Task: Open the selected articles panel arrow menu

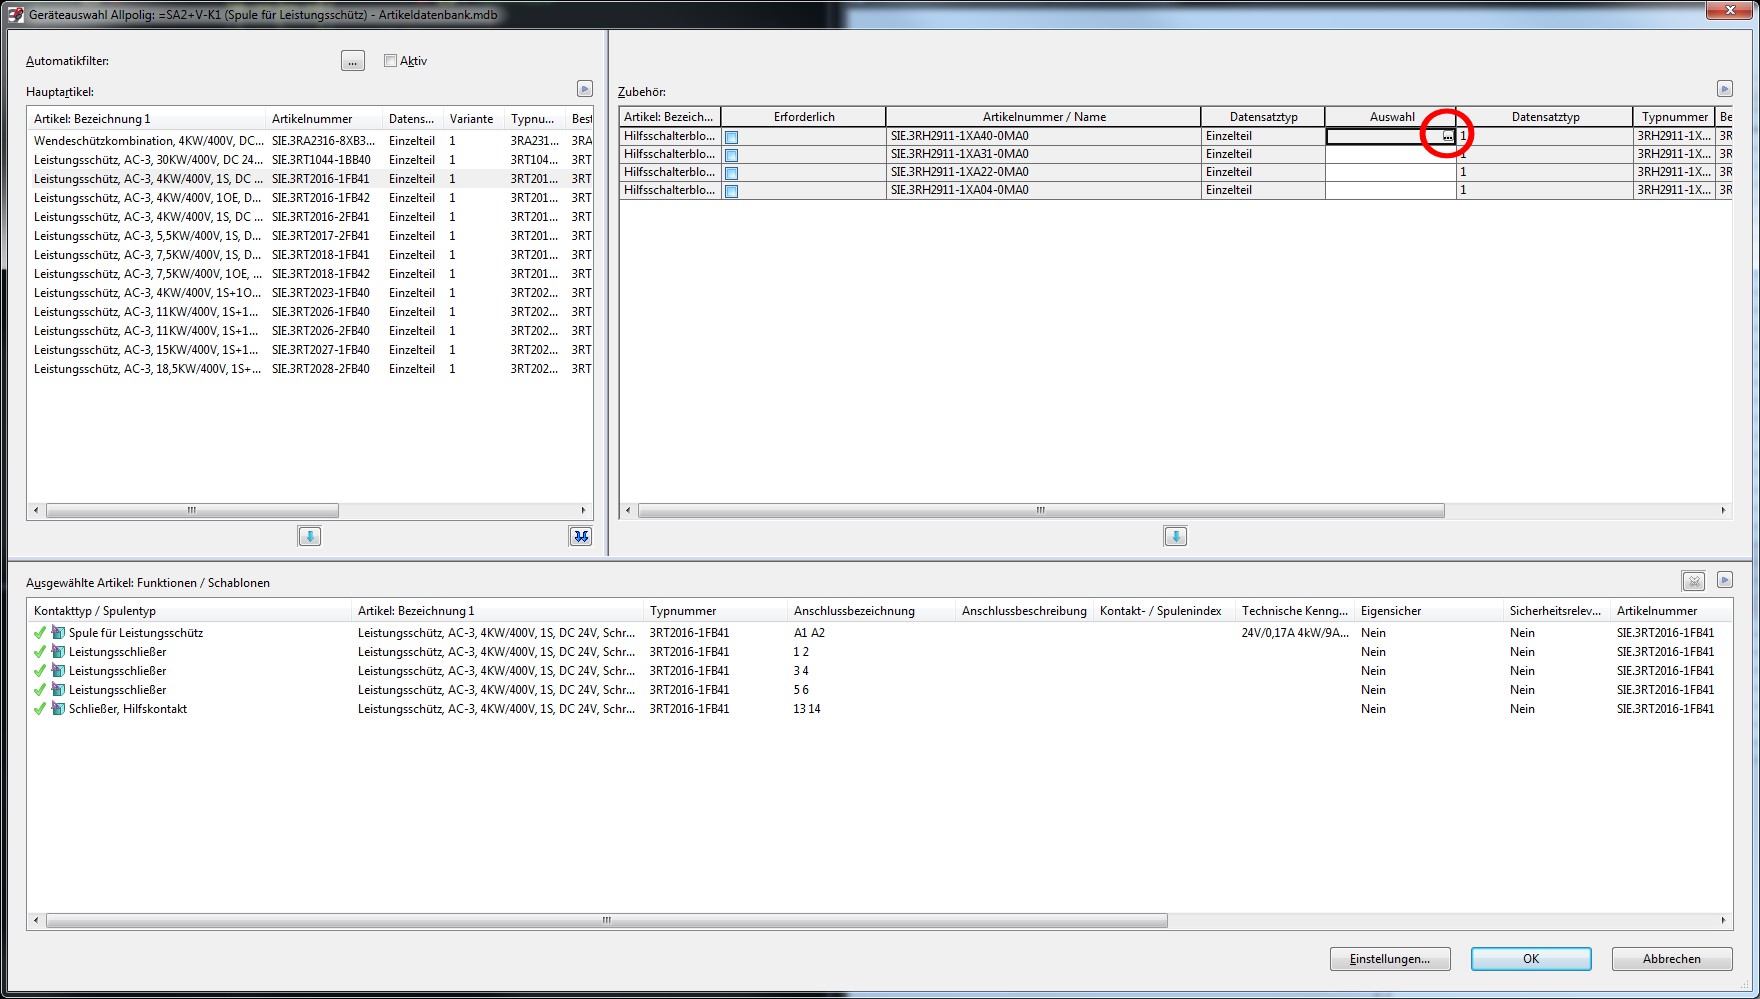Action: pyautogui.click(x=1724, y=580)
